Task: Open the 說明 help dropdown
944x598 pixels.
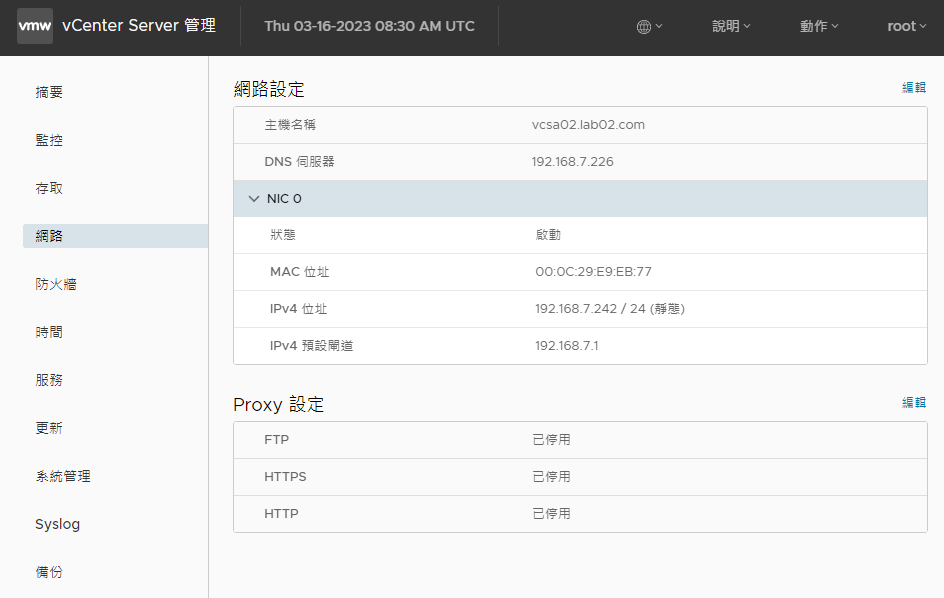Action: (731, 26)
